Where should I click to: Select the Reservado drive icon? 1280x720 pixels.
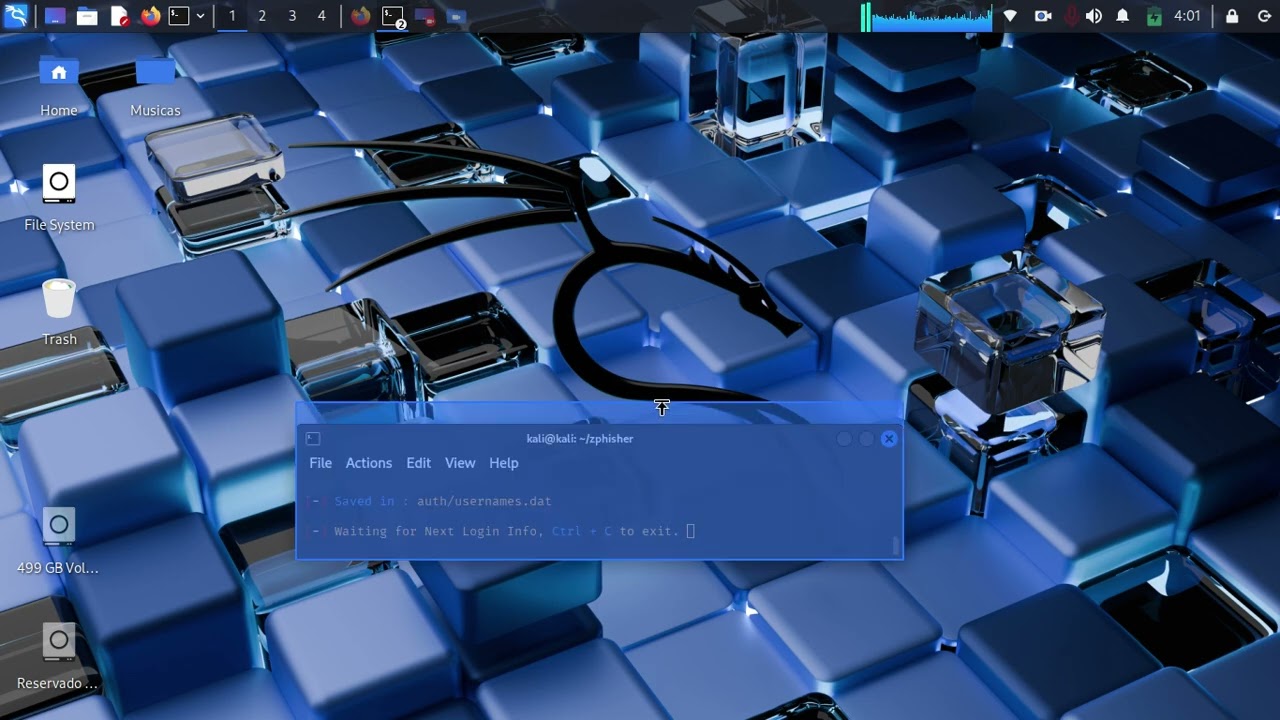tap(58, 656)
